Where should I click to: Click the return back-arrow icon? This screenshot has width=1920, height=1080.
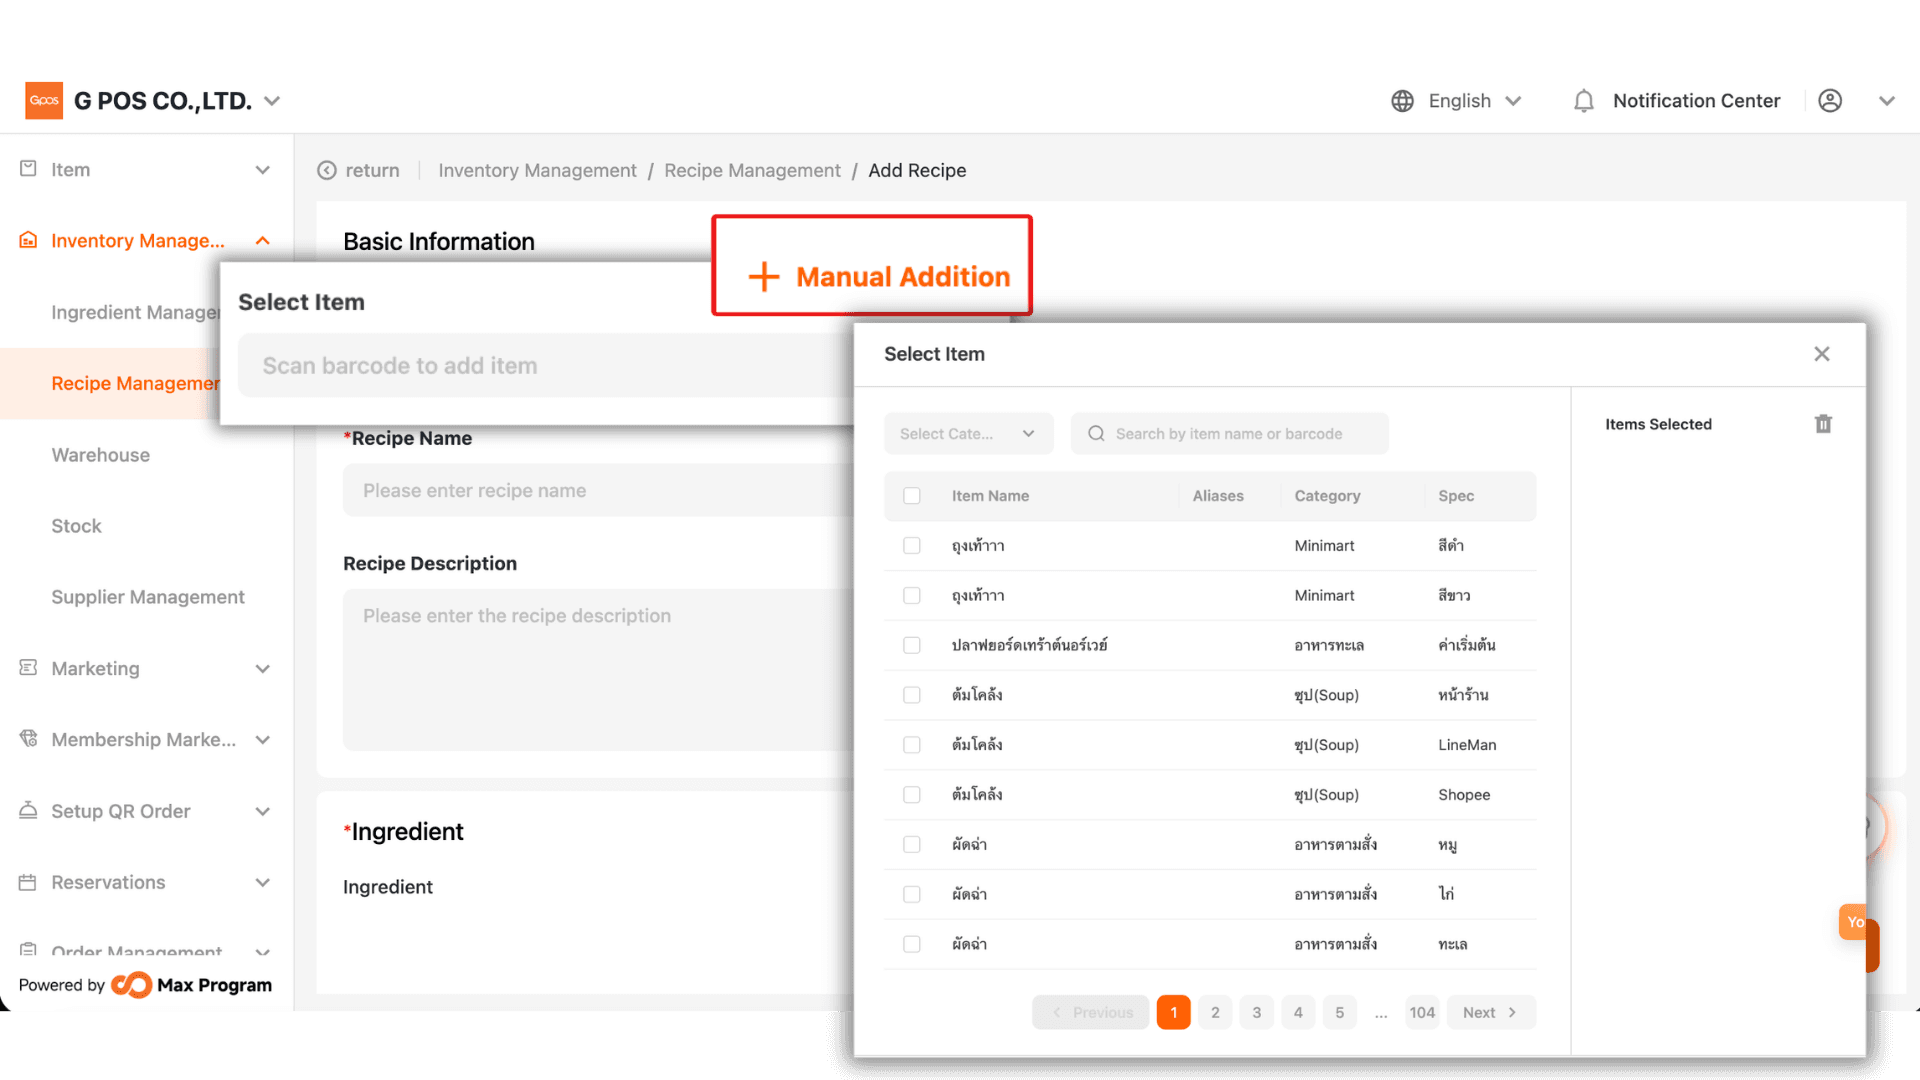(x=327, y=171)
